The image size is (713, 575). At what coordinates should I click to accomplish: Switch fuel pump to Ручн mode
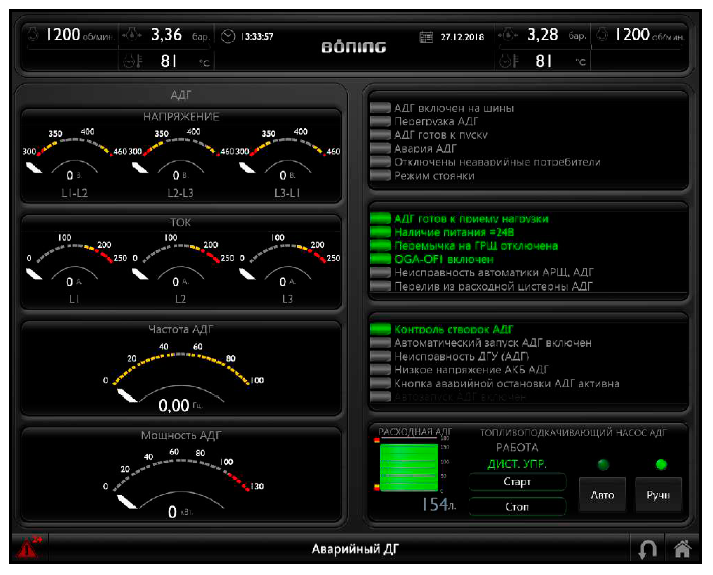point(658,494)
